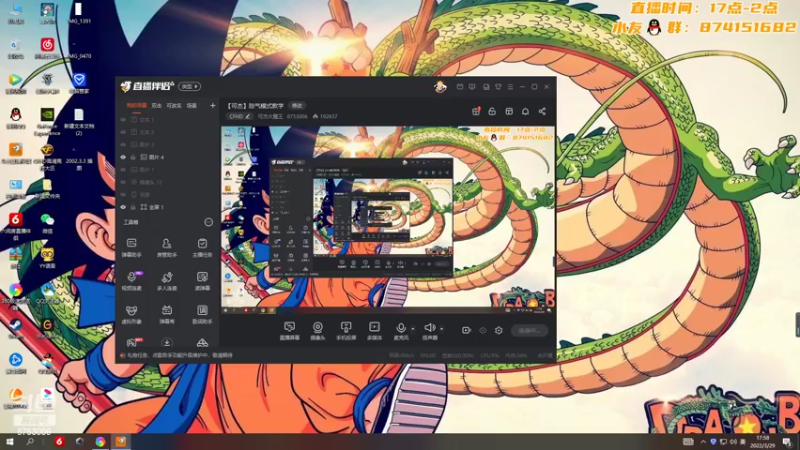The height and width of the screenshot is (450, 800).
Task: Hide the 图片 4 source
Action: coord(123,157)
